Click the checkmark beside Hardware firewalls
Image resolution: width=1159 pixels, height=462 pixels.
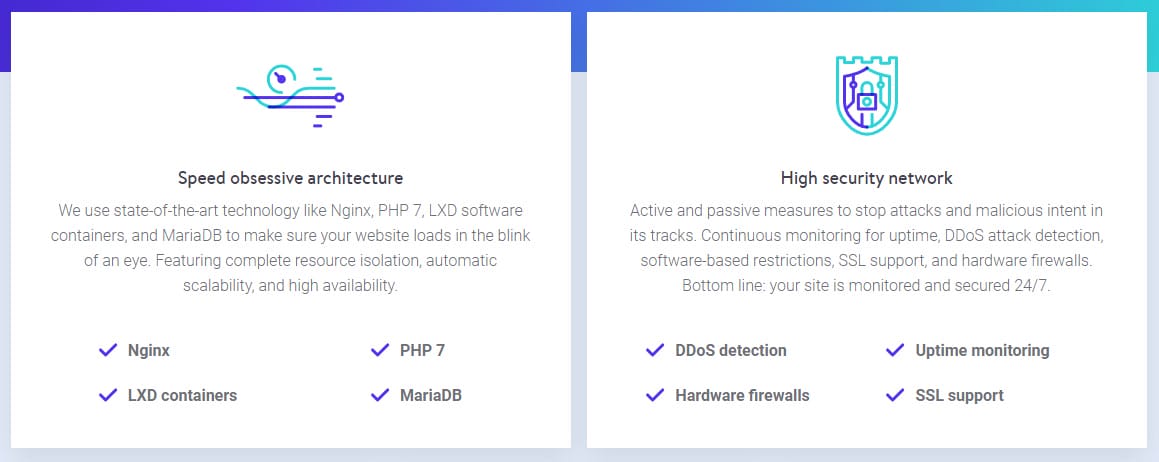(x=655, y=395)
